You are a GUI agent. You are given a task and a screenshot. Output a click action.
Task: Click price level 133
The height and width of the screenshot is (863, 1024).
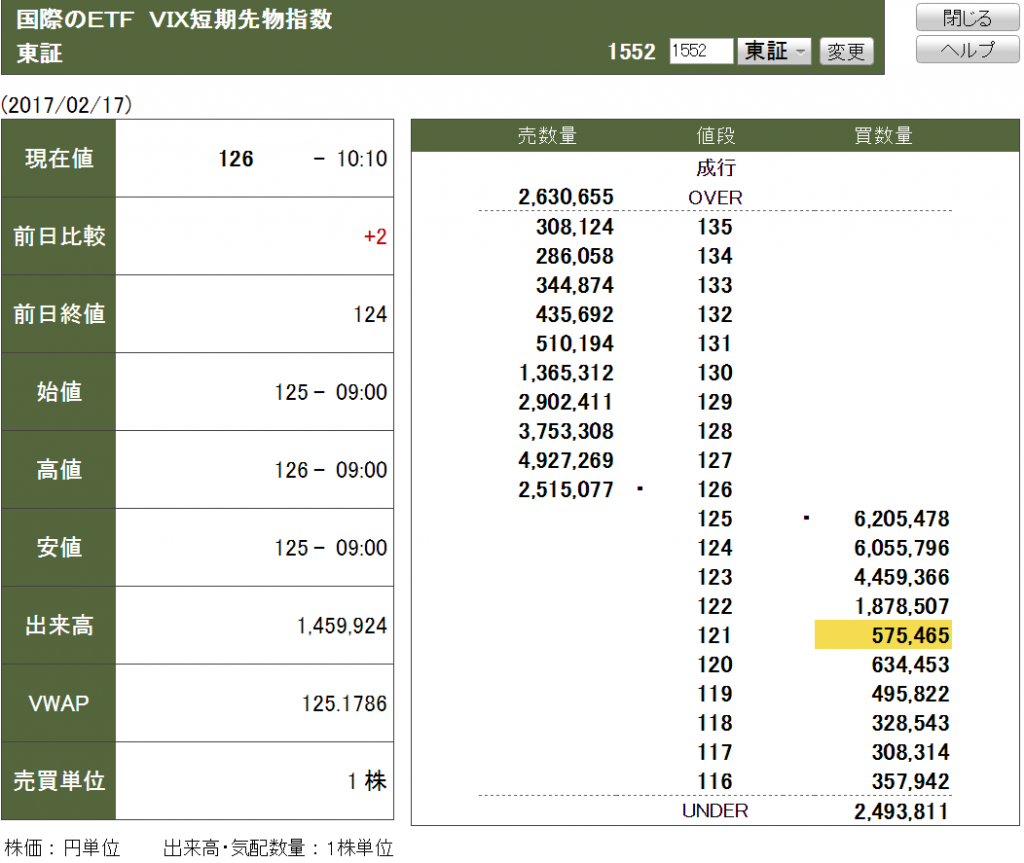[x=715, y=285]
